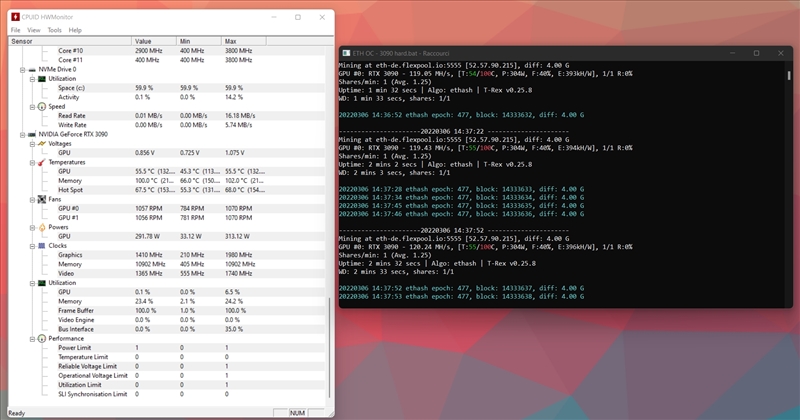This screenshot has width=800, height=420.
Task: Click the terminal window scrollbar thumb
Action: (789, 76)
